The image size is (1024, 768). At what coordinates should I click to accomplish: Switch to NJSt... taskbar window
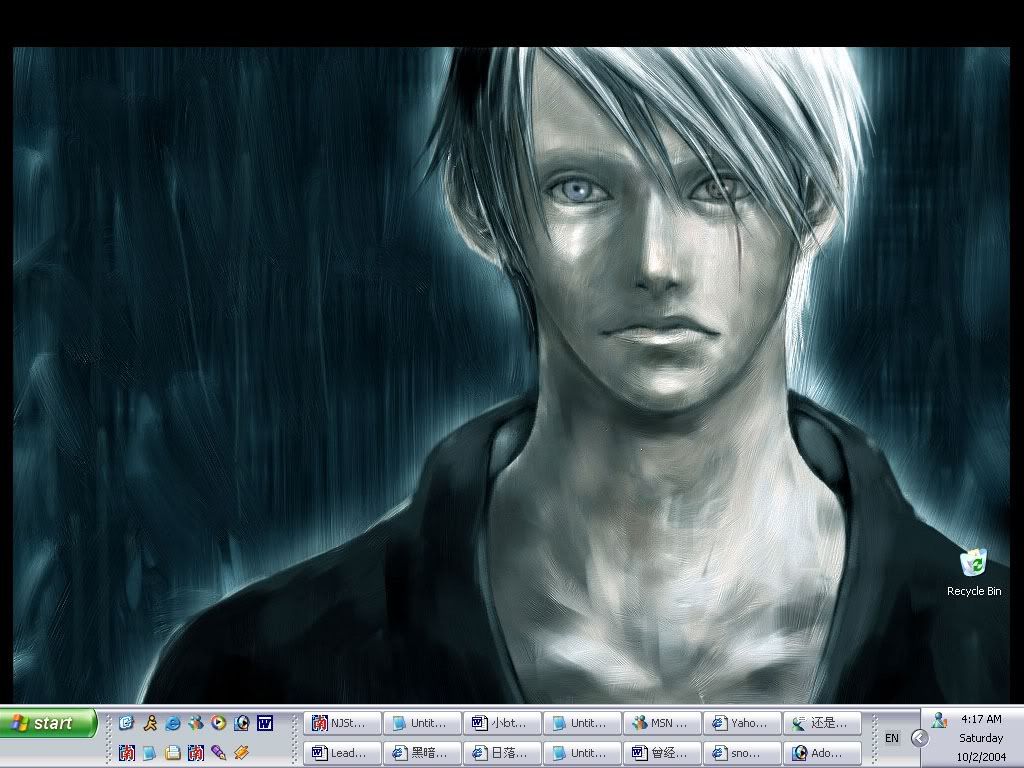click(x=342, y=723)
